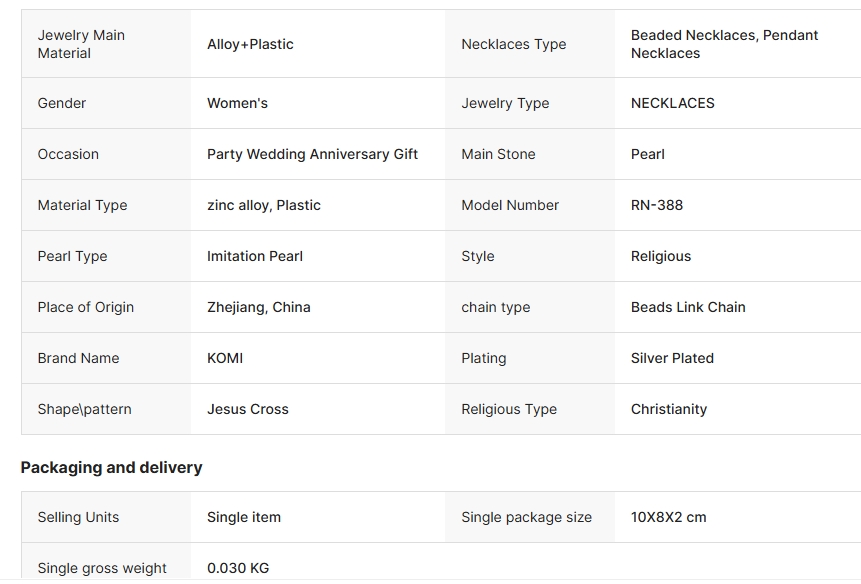The image size is (861, 584).
Task: Click 'Party Wedding Anniversary Gift' occasion text
Action: click(x=312, y=154)
